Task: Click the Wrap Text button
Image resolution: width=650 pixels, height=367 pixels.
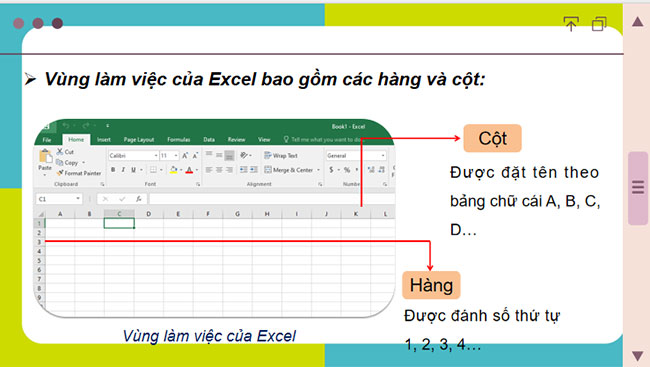Action: (281, 156)
